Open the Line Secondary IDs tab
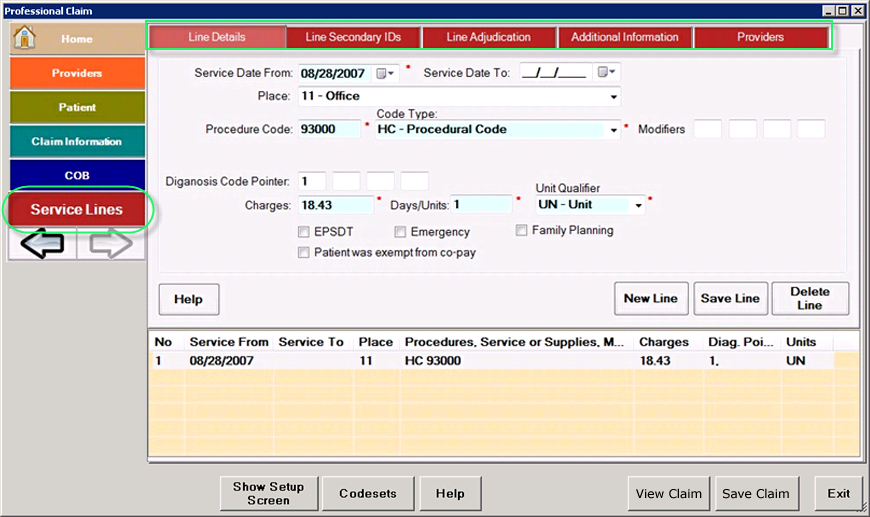Viewport: 870px width, 517px height. click(x=353, y=37)
